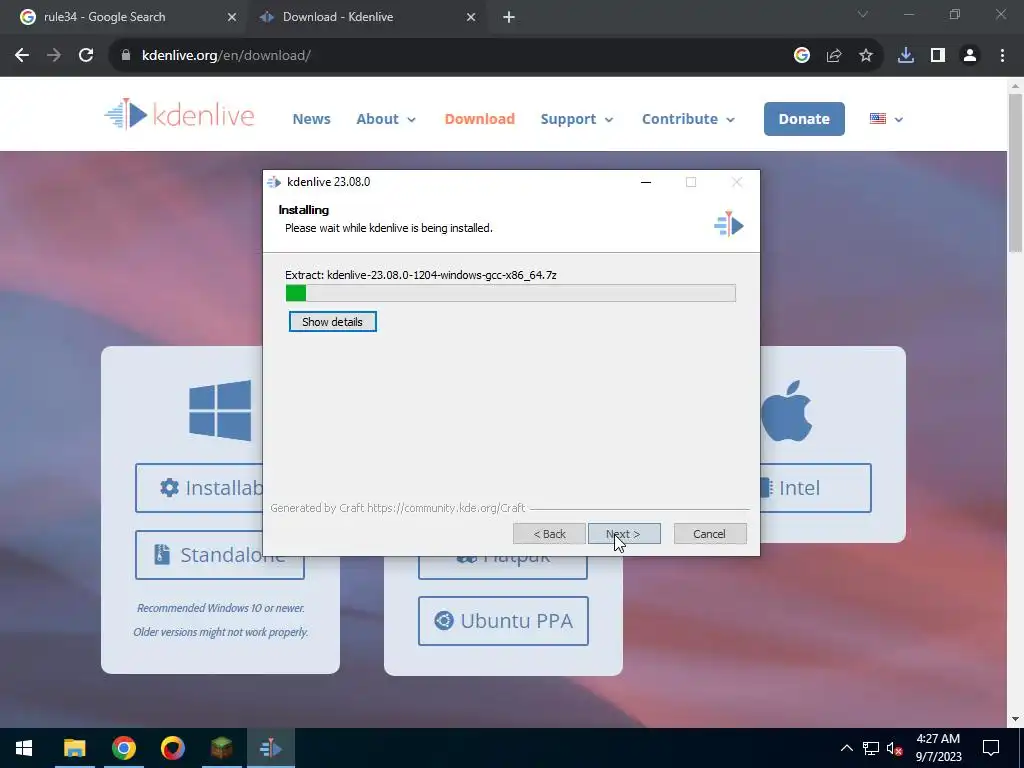Screen dimensions: 1024x768
Task: Click the Donate button
Action: tap(804, 119)
